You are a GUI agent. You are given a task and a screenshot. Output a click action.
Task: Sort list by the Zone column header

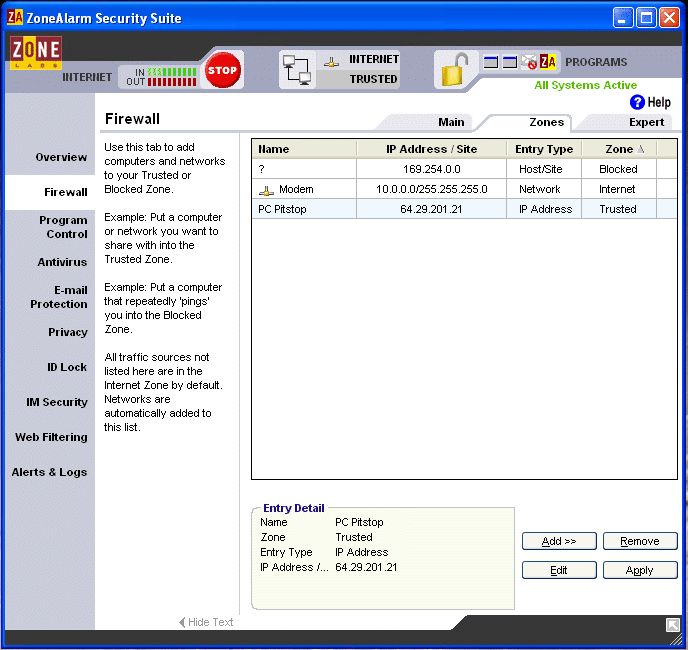pyautogui.click(x=619, y=149)
